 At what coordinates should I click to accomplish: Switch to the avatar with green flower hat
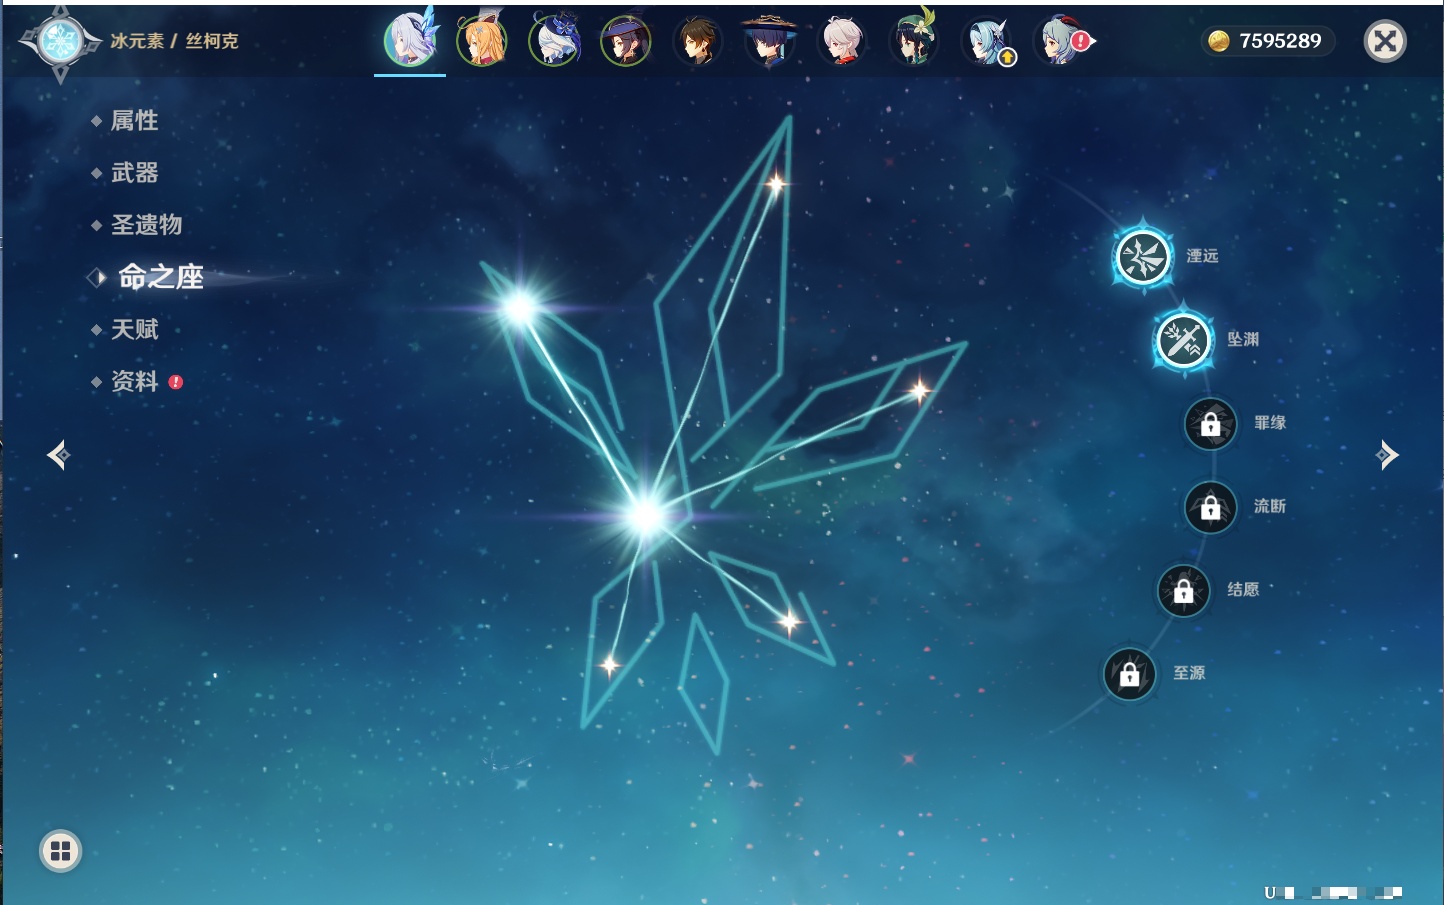click(x=914, y=41)
